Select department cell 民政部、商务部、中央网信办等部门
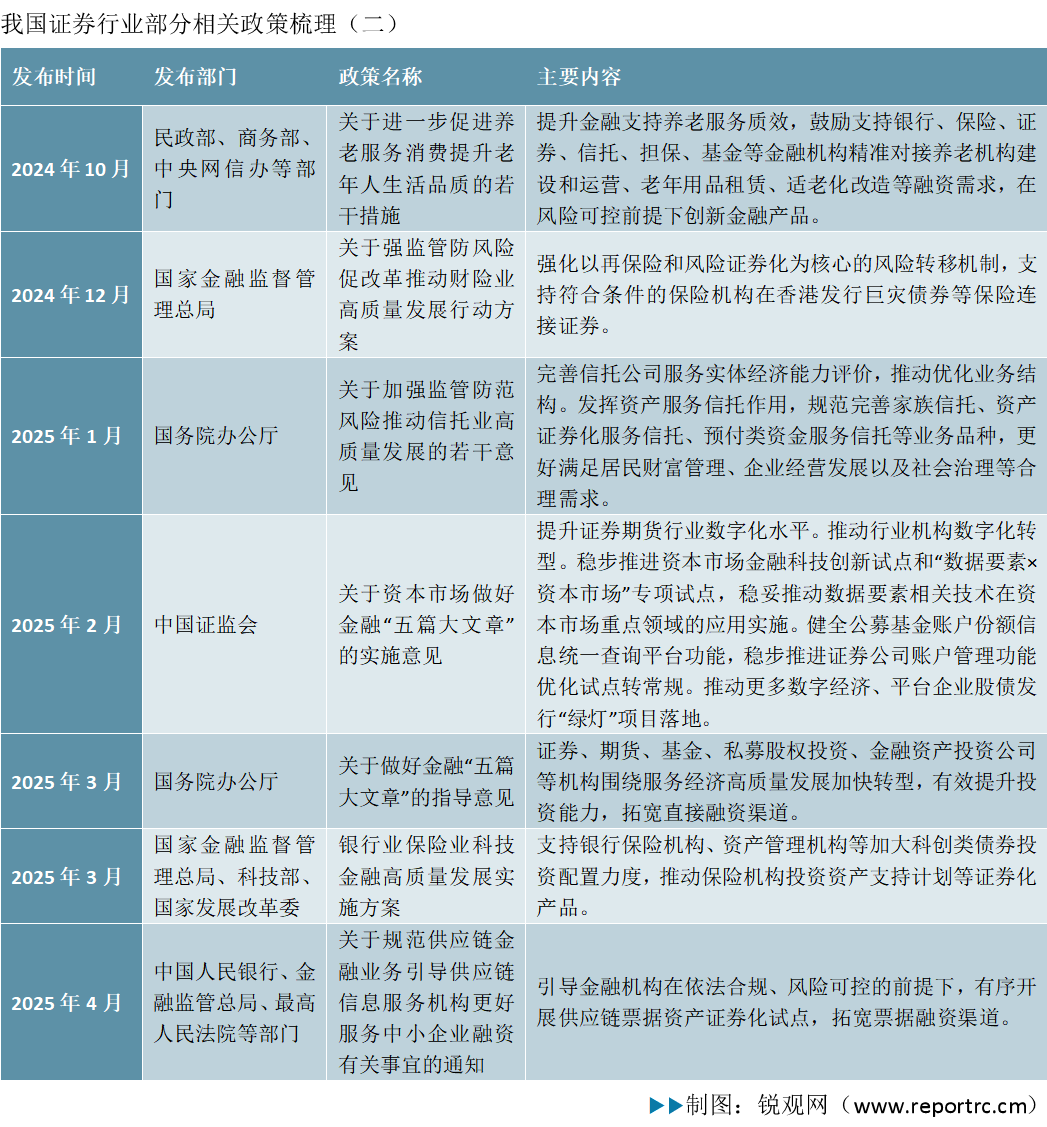Viewport: 1047px width, 1127px height. tap(234, 169)
